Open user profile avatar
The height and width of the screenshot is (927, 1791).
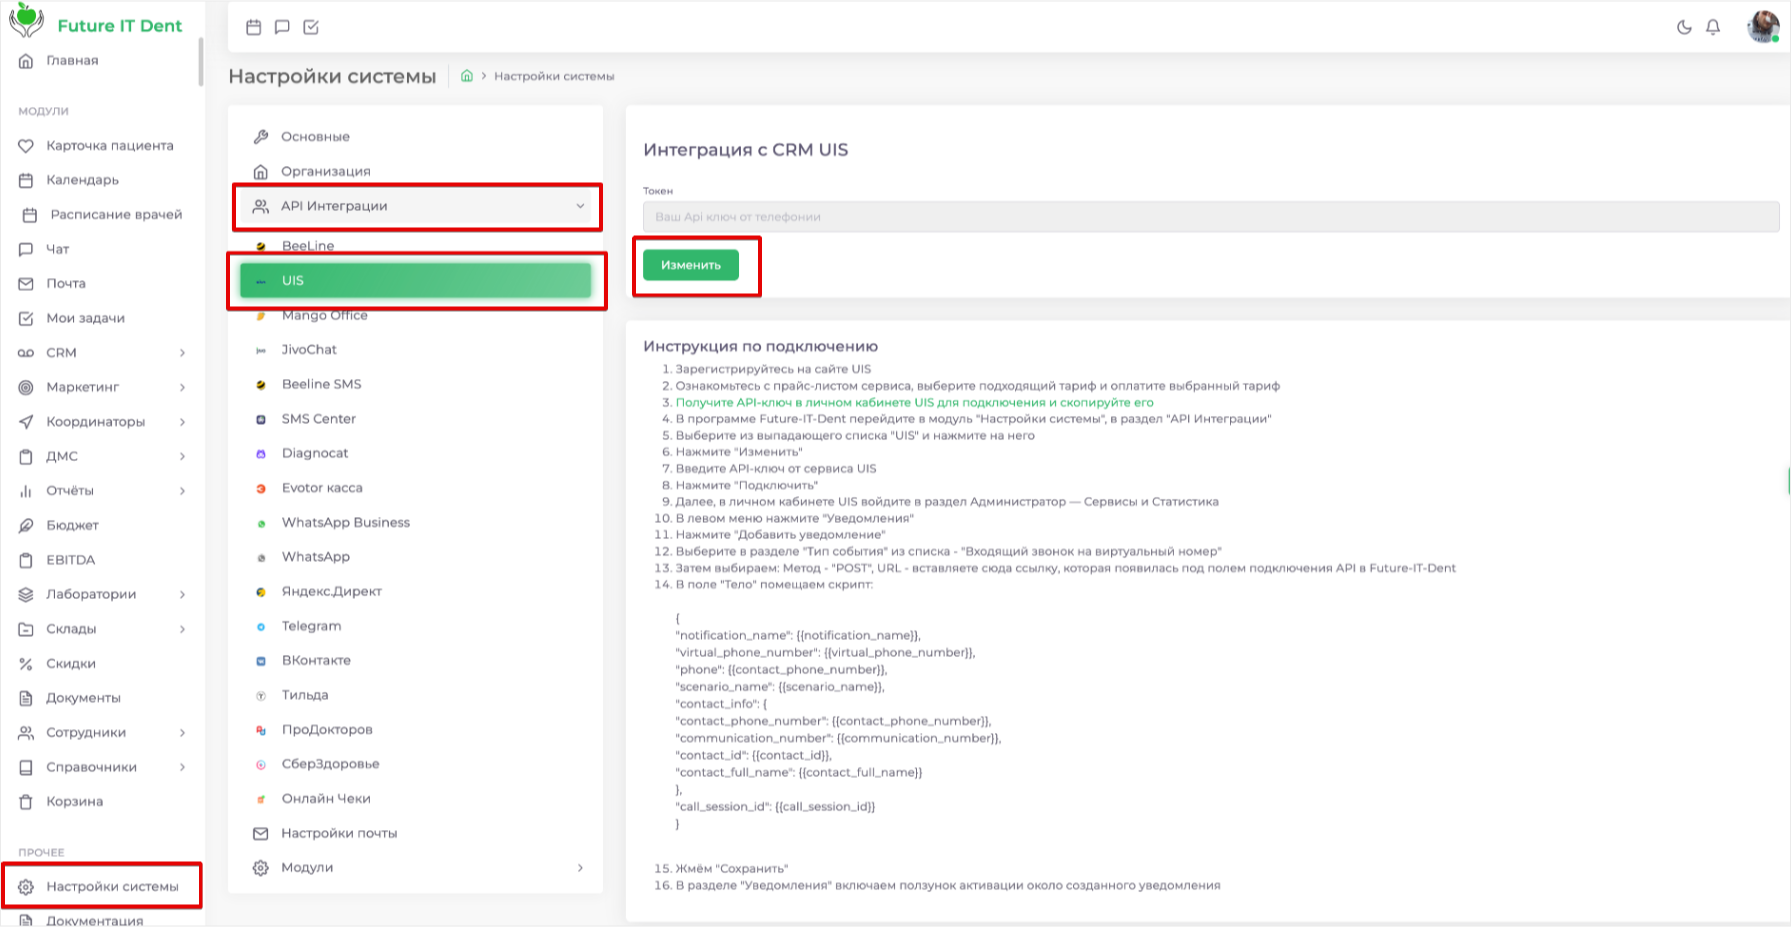pyautogui.click(x=1763, y=27)
